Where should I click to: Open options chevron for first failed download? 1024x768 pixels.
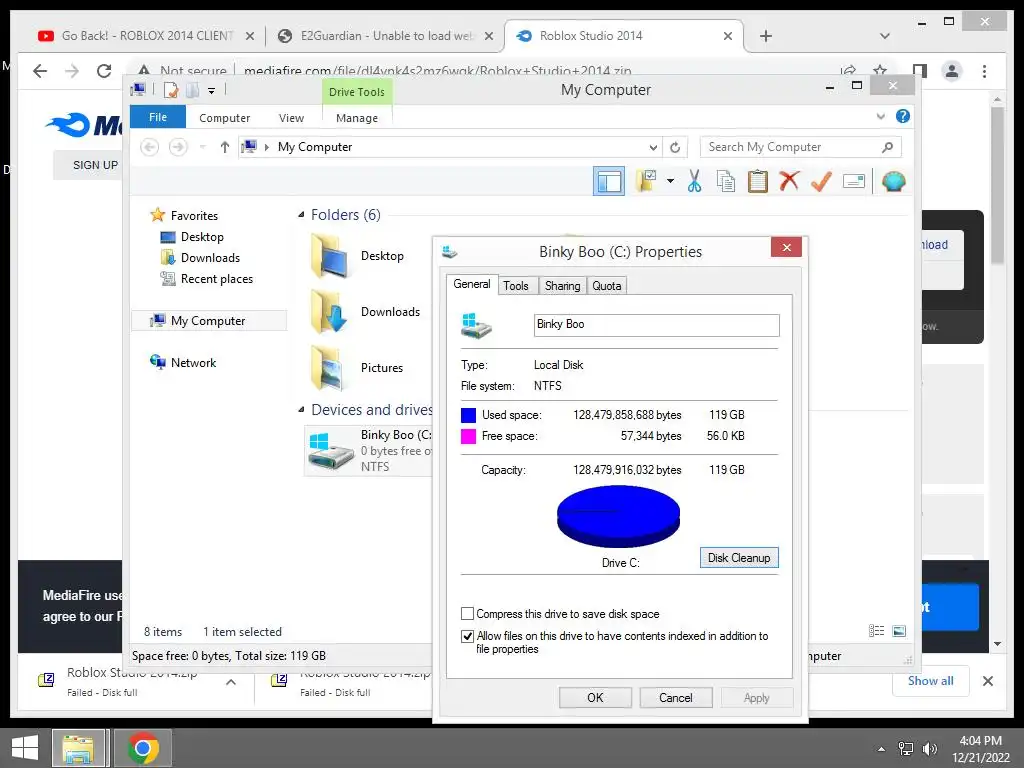(x=231, y=682)
